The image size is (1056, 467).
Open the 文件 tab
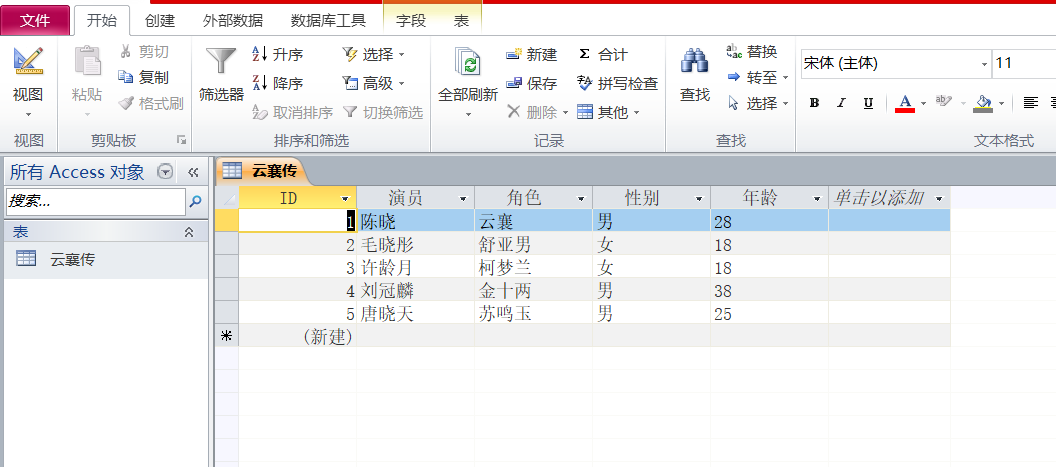coord(34,20)
